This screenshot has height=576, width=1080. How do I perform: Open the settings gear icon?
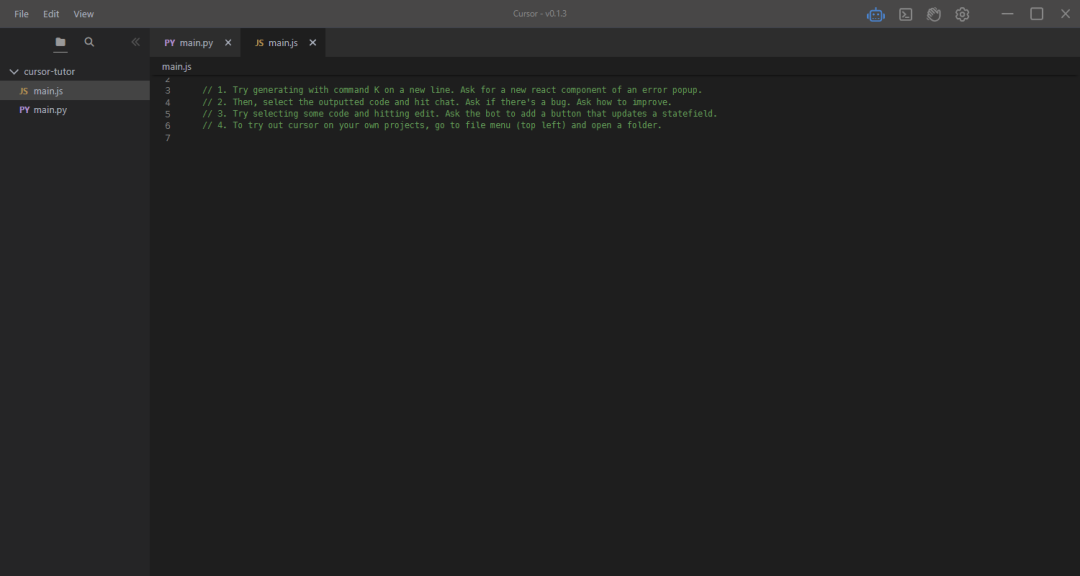click(962, 14)
